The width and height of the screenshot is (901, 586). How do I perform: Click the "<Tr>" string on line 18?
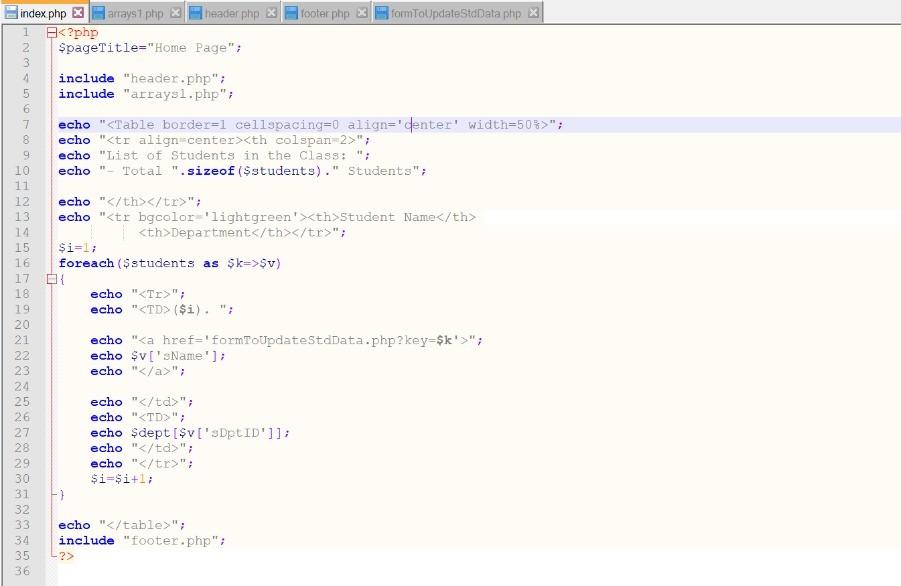coord(155,294)
